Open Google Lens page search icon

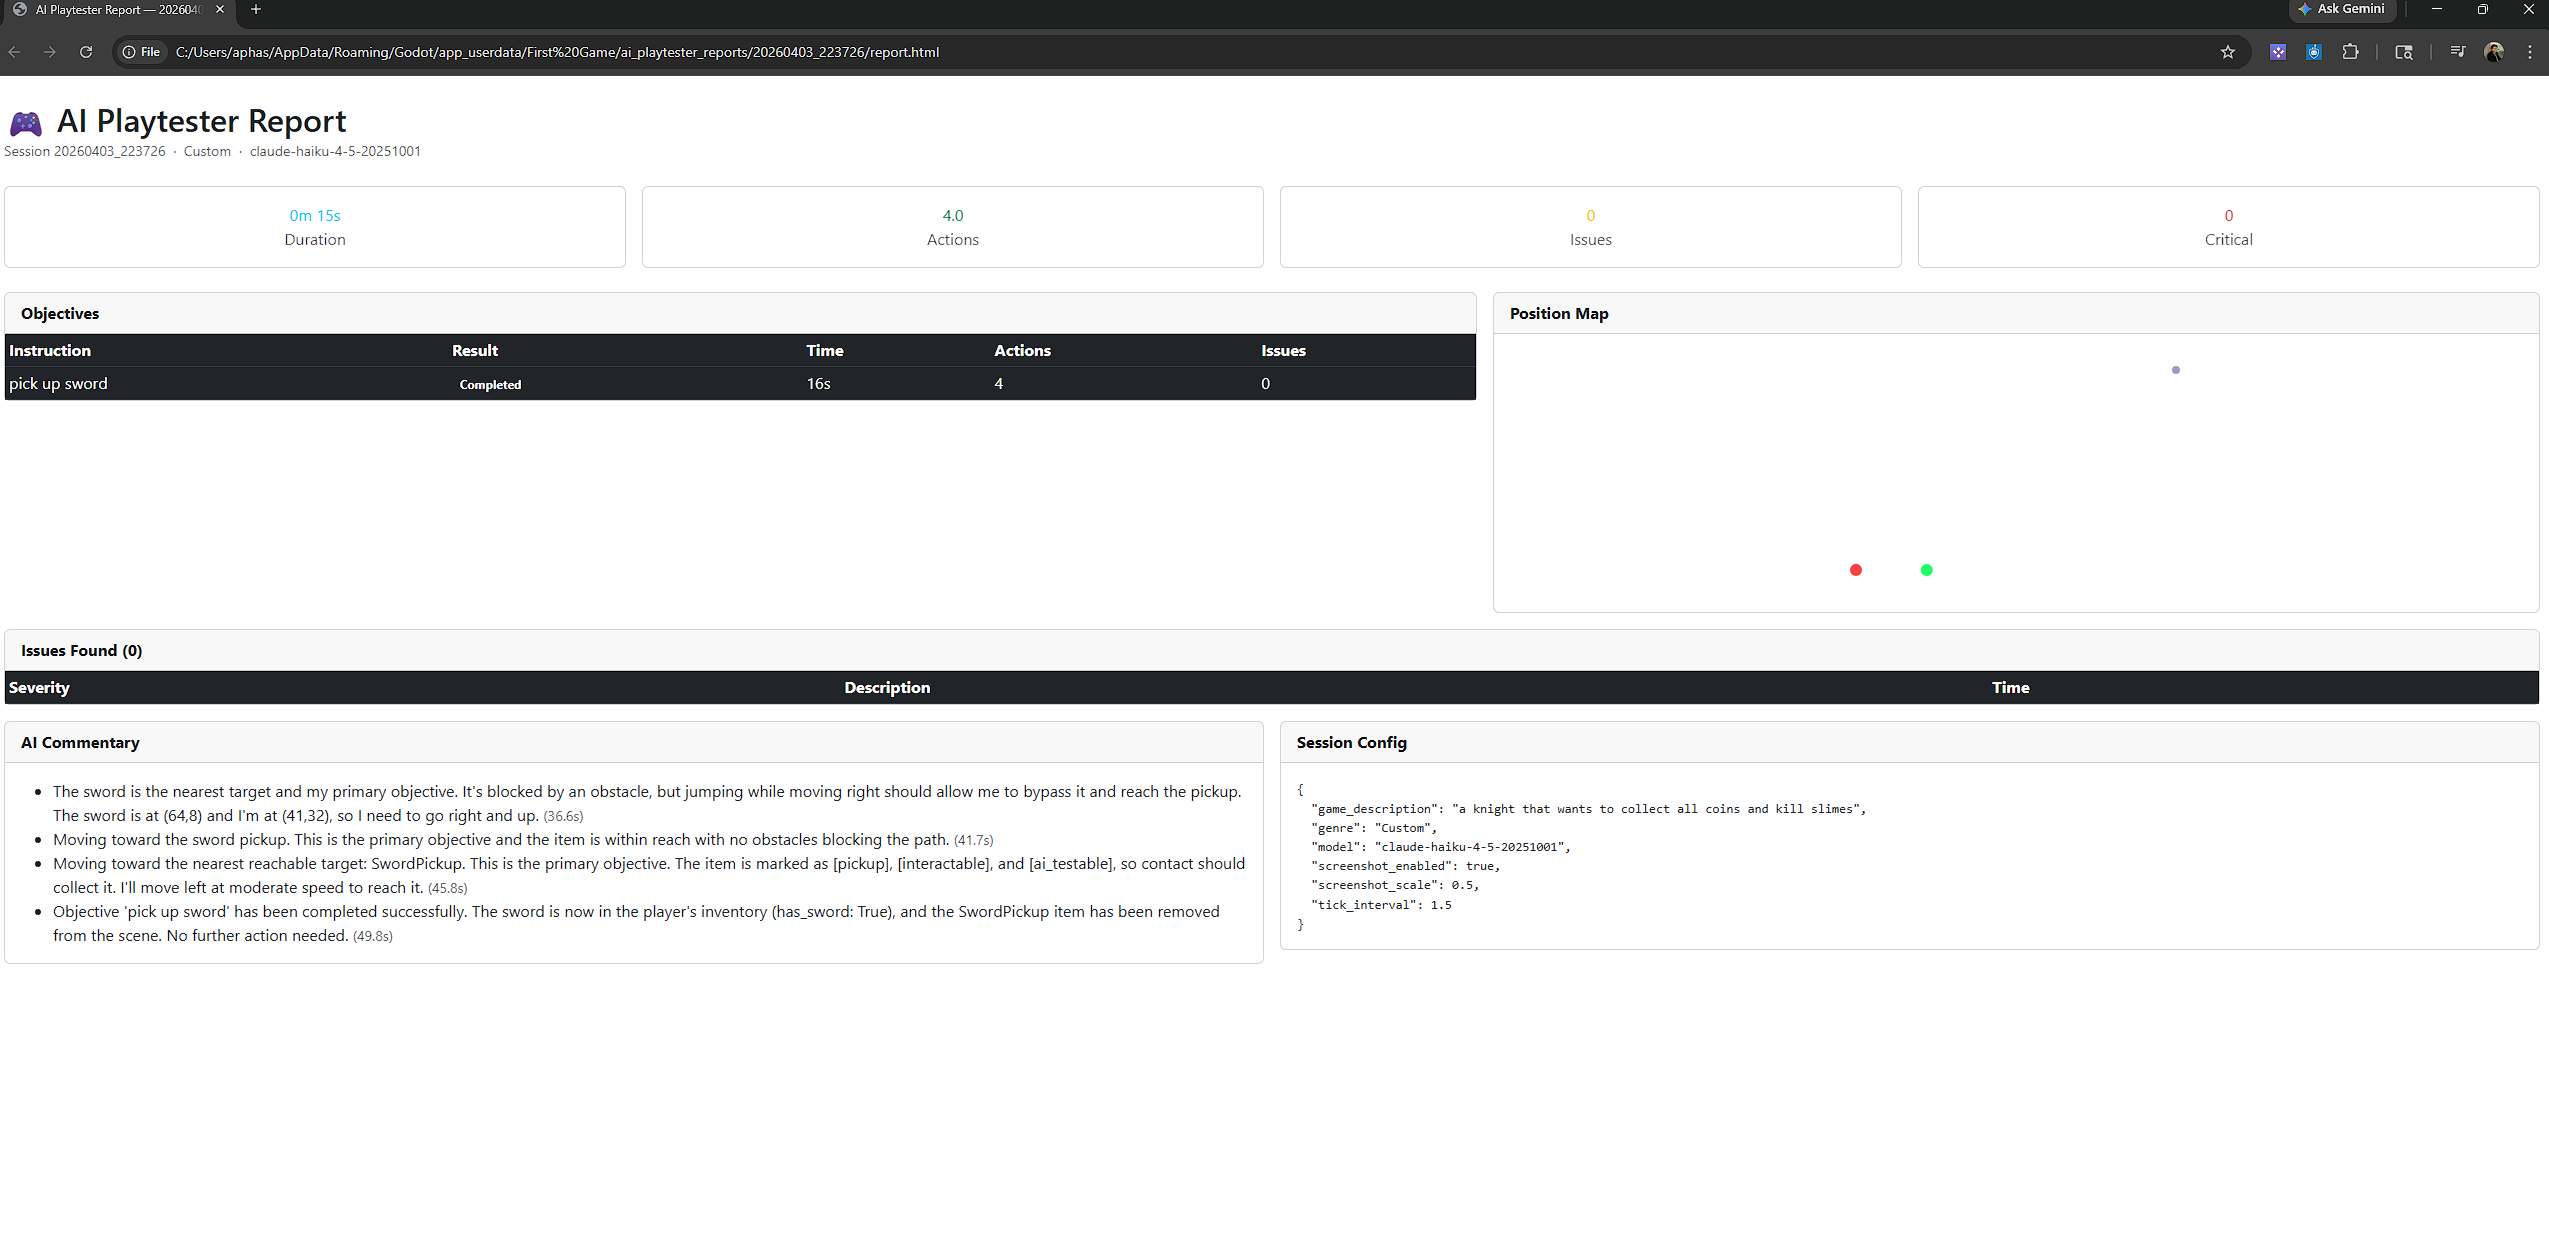coord(2404,52)
